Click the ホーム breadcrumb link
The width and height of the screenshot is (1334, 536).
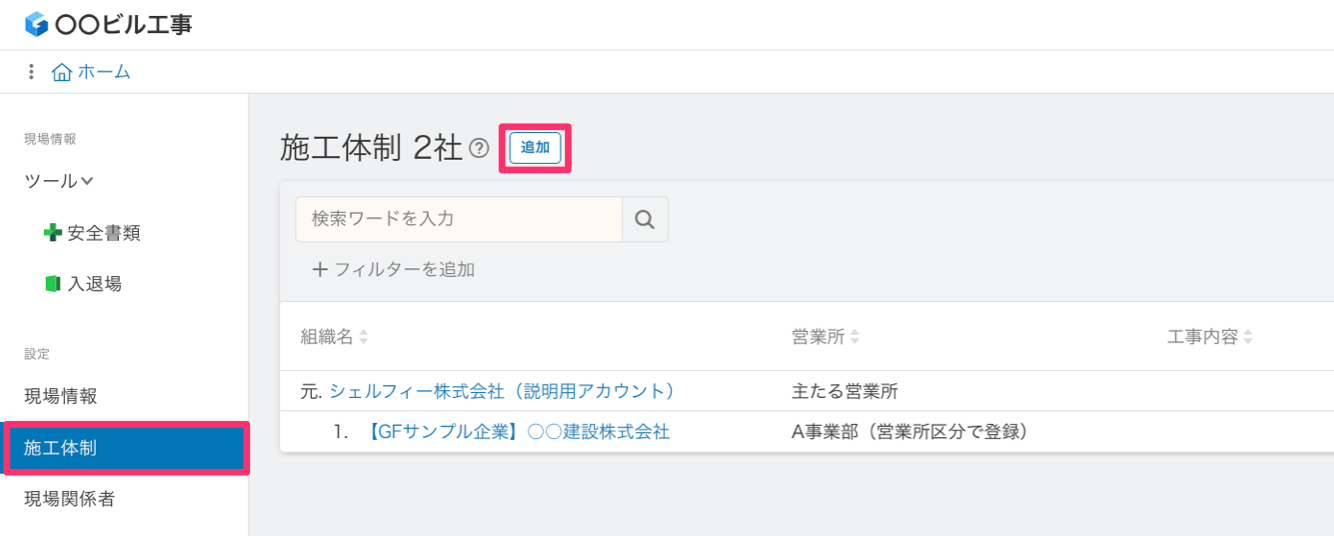click(104, 72)
